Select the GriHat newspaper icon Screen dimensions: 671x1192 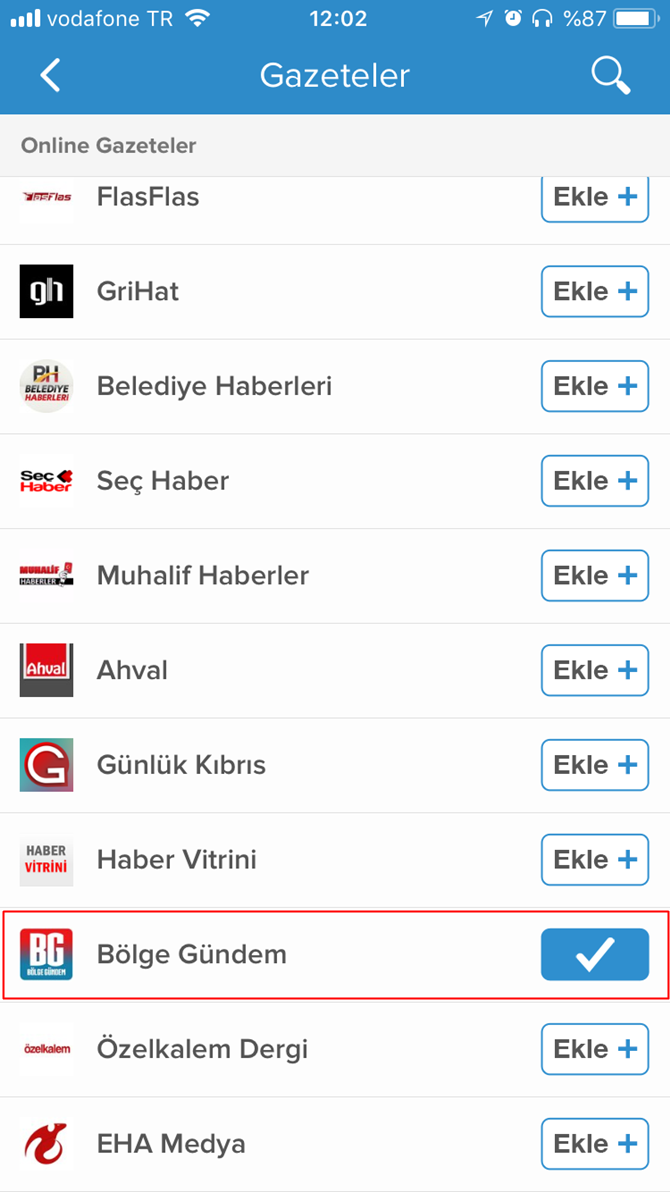[46, 291]
